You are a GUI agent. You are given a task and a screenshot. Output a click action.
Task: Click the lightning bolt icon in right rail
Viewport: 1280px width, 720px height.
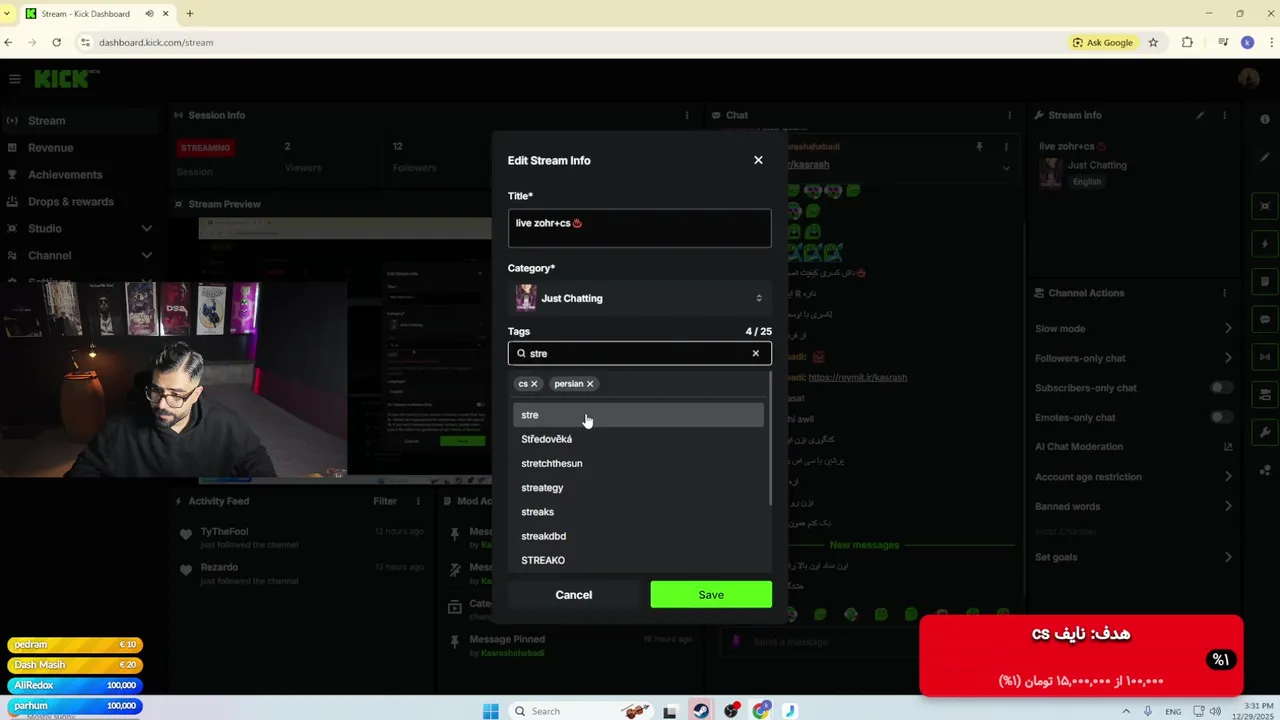point(1265,244)
